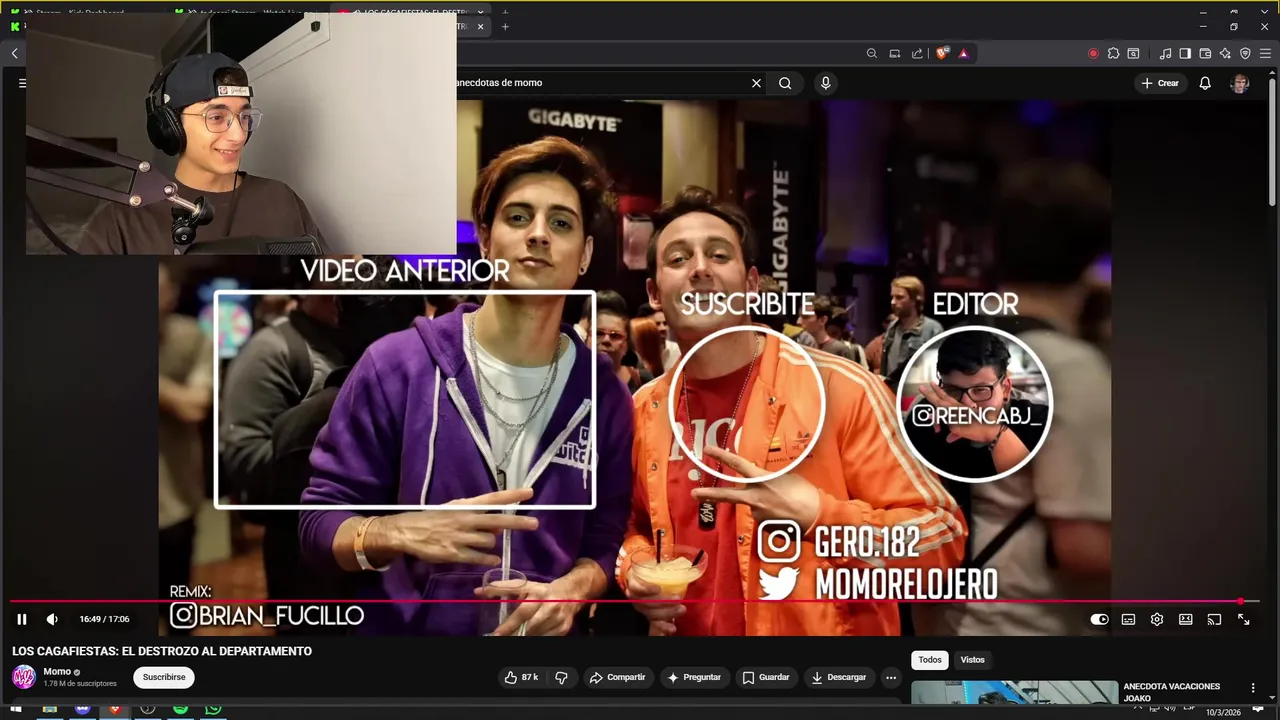The height and width of the screenshot is (720, 1280).
Task: Open the extensions puzzle-piece menu
Action: pyautogui.click(x=1113, y=53)
